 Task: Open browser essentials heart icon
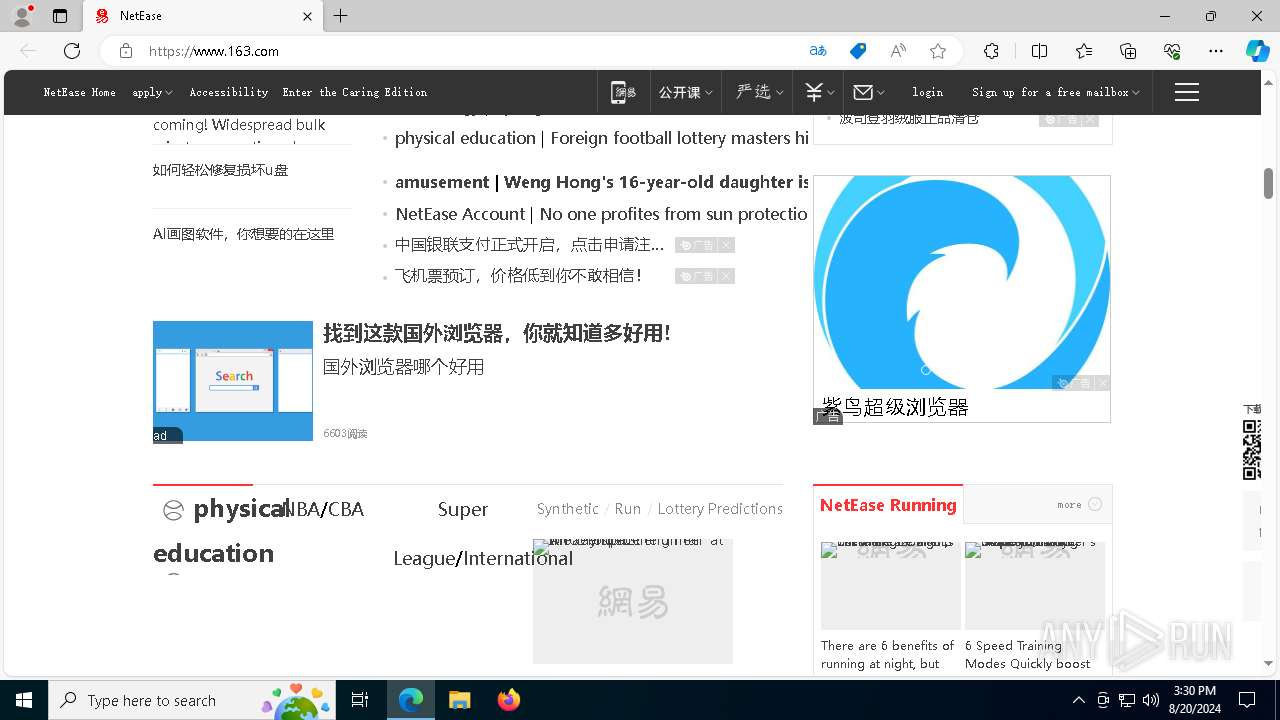(x=1172, y=51)
